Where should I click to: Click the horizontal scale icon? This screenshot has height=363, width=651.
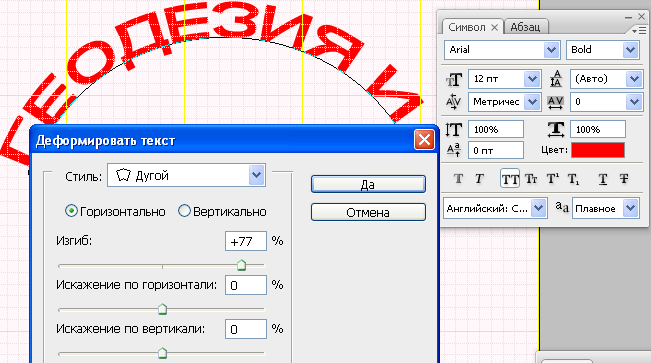[556, 130]
